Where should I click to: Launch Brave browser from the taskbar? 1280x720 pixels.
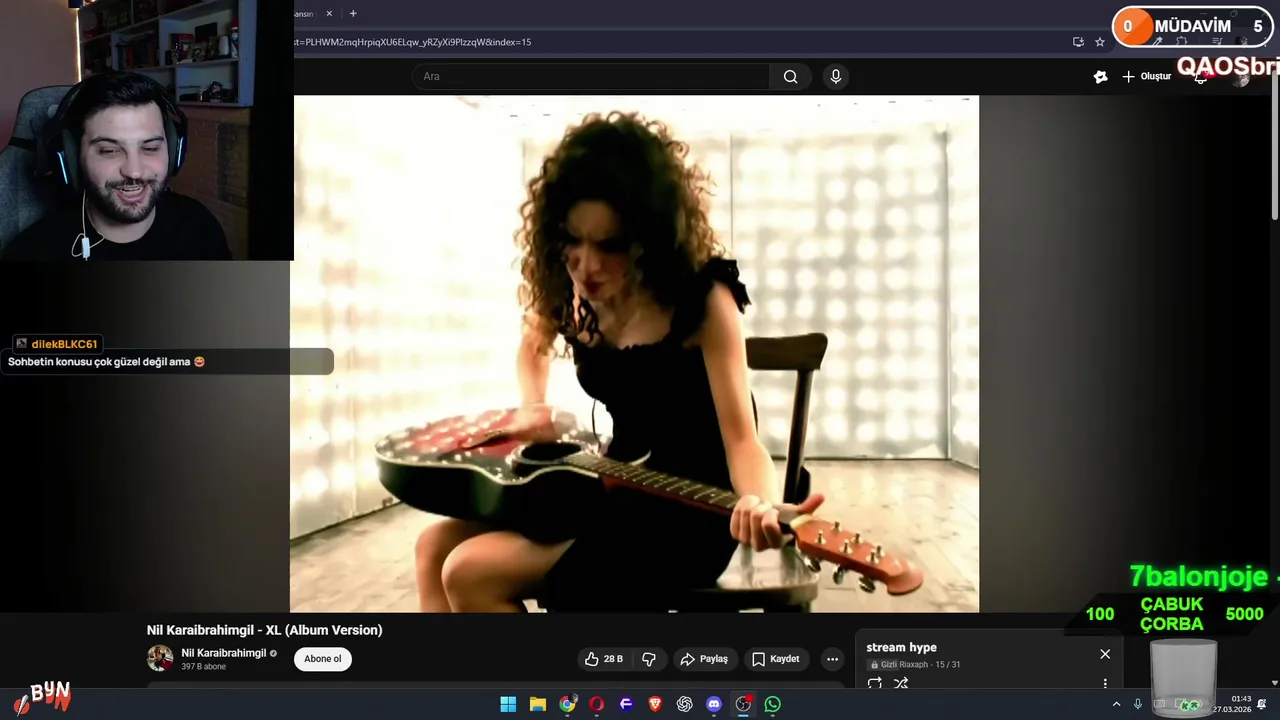(655, 704)
